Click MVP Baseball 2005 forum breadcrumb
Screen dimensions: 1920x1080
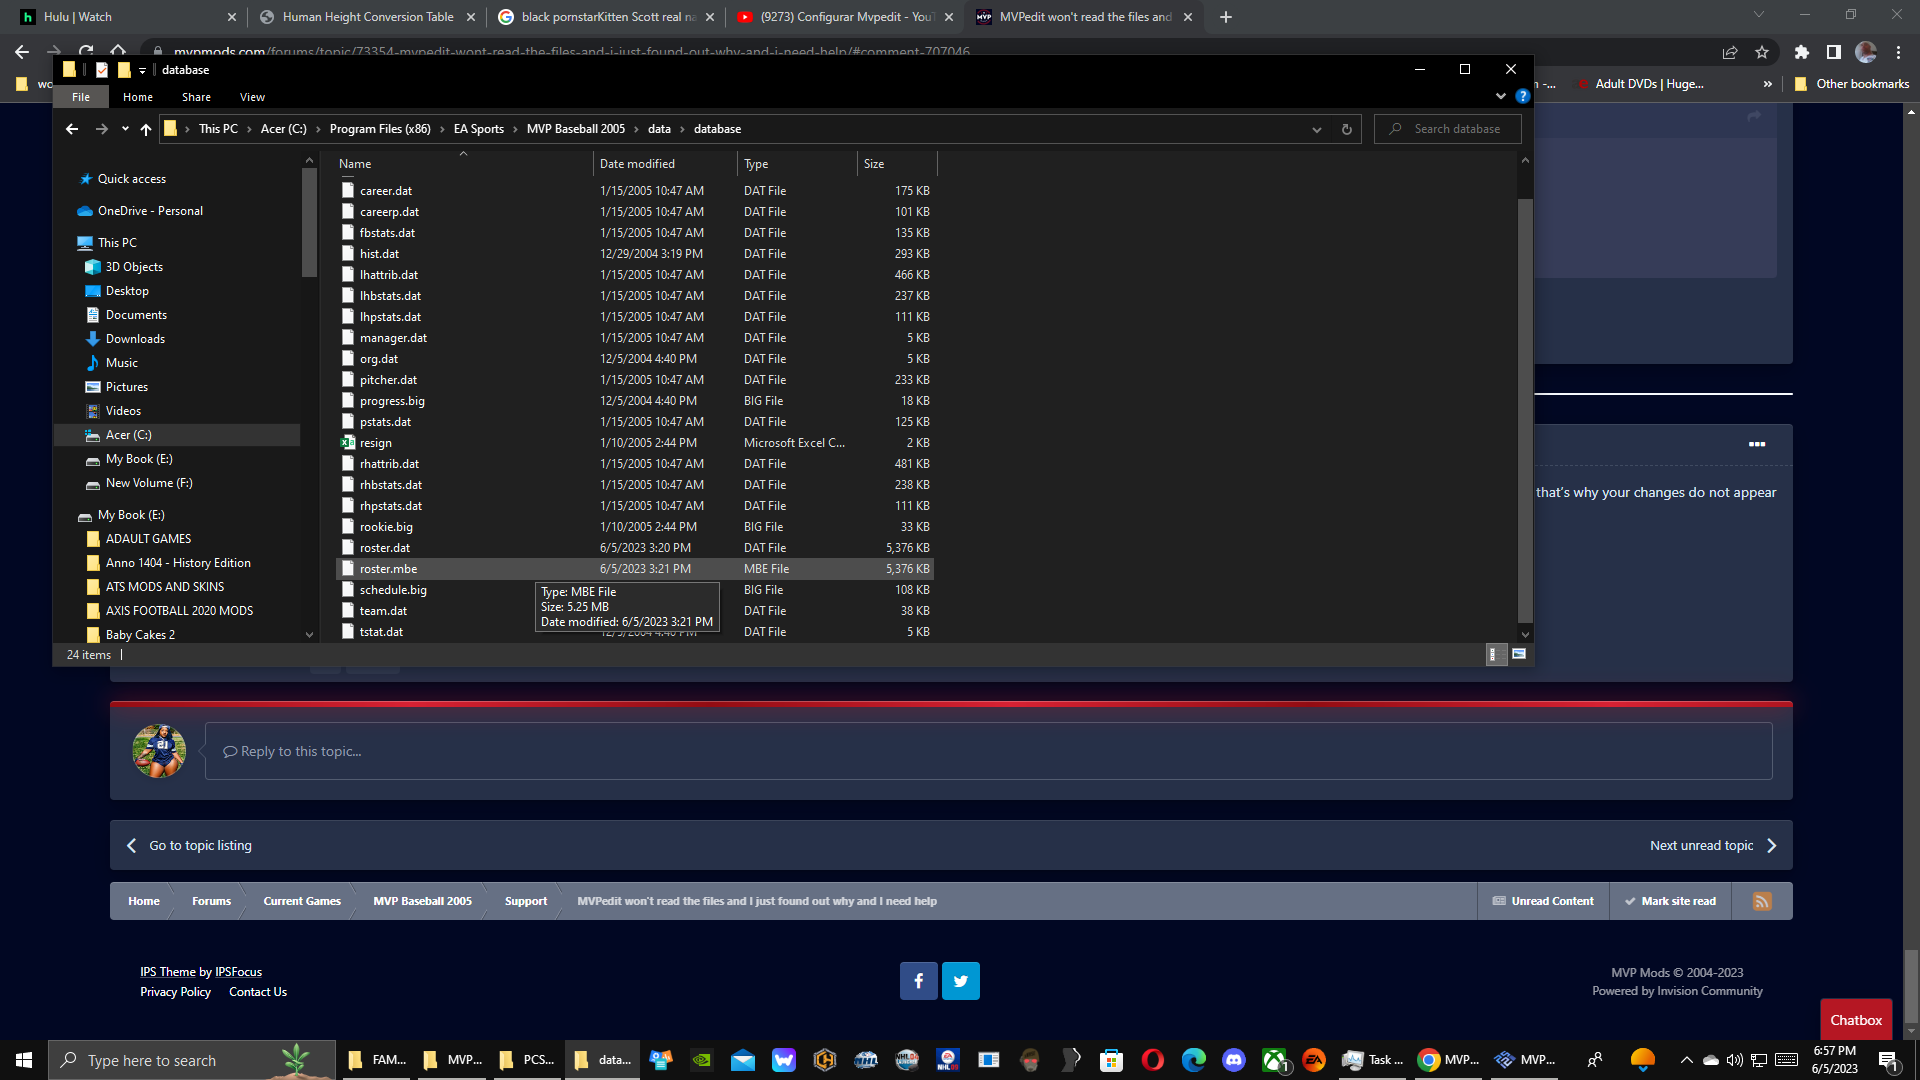422,901
